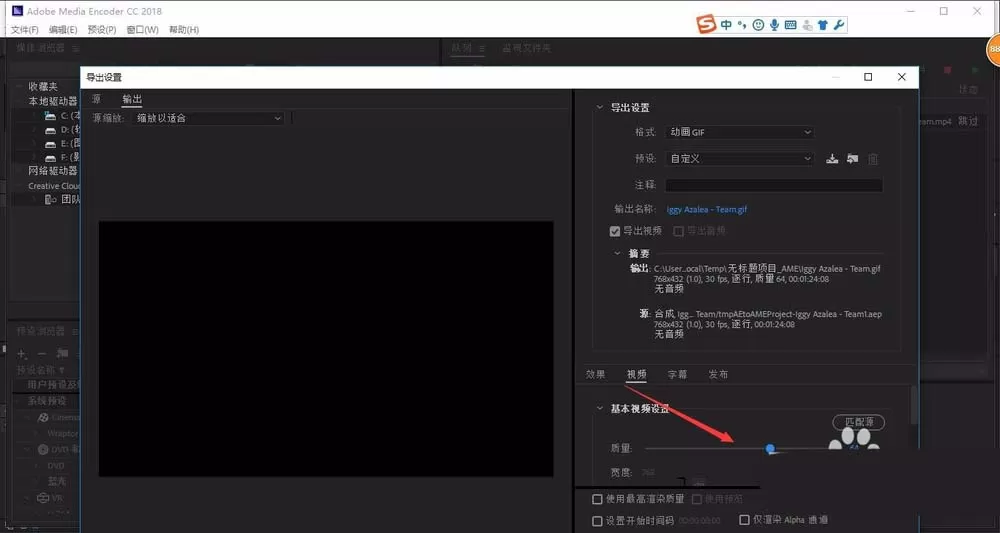Switch to the 效果 tab

click(596, 374)
